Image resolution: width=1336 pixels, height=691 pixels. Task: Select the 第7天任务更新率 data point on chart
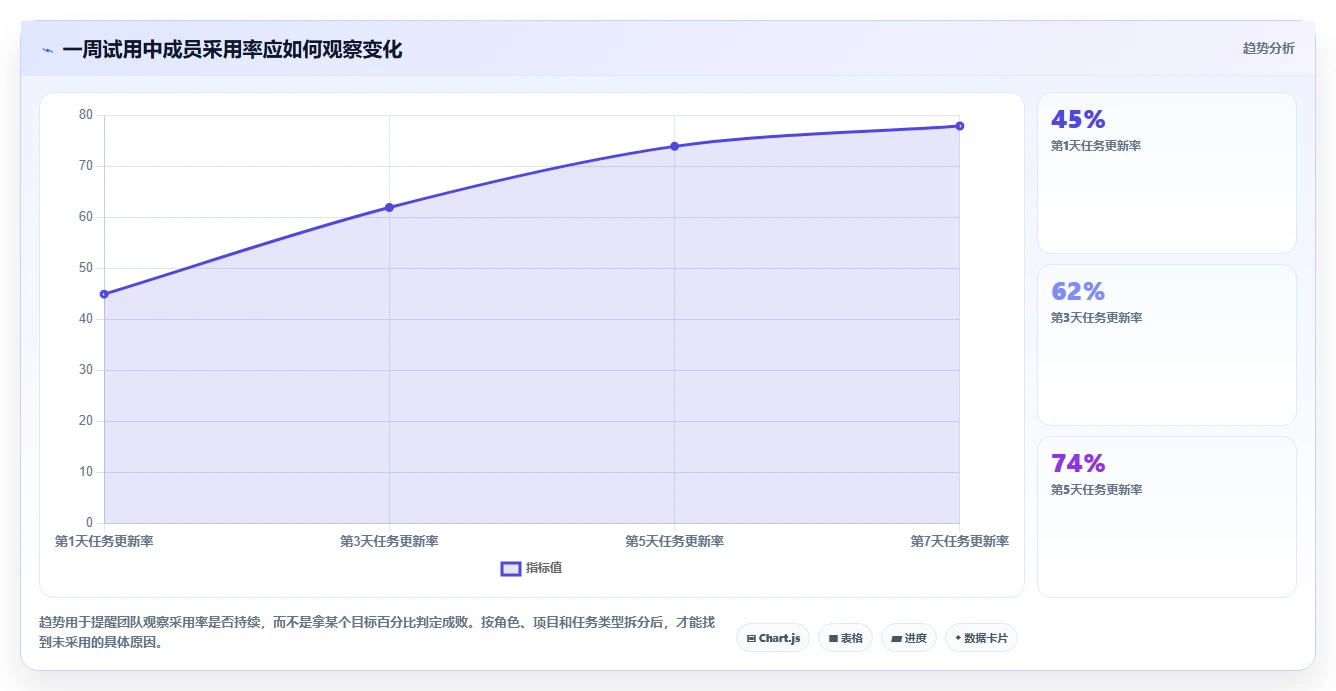click(x=959, y=126)
